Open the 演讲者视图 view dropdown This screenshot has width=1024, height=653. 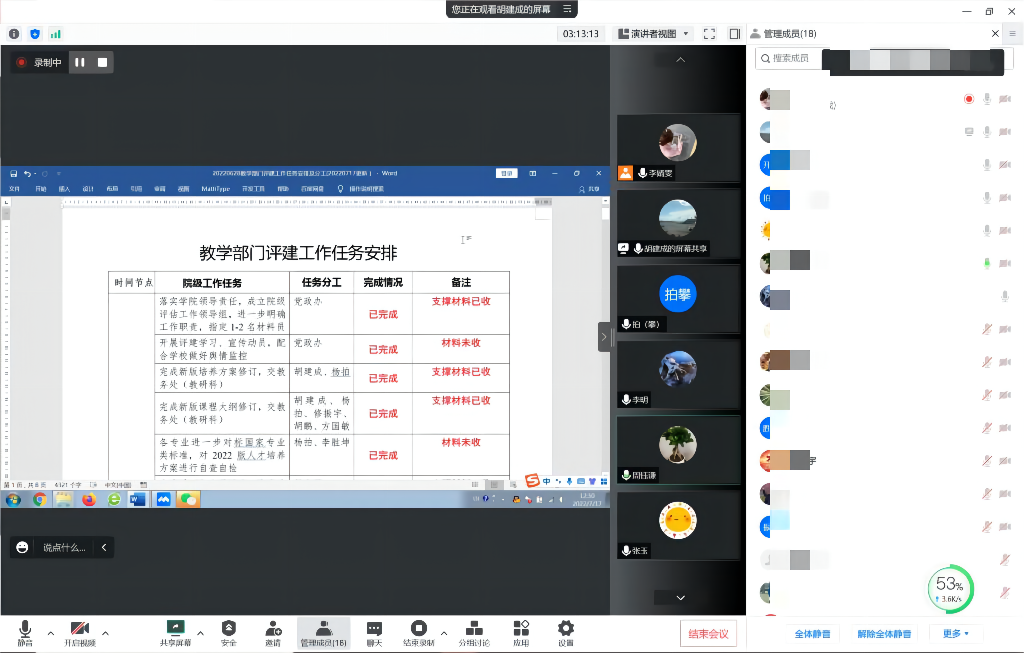(653, 33)
